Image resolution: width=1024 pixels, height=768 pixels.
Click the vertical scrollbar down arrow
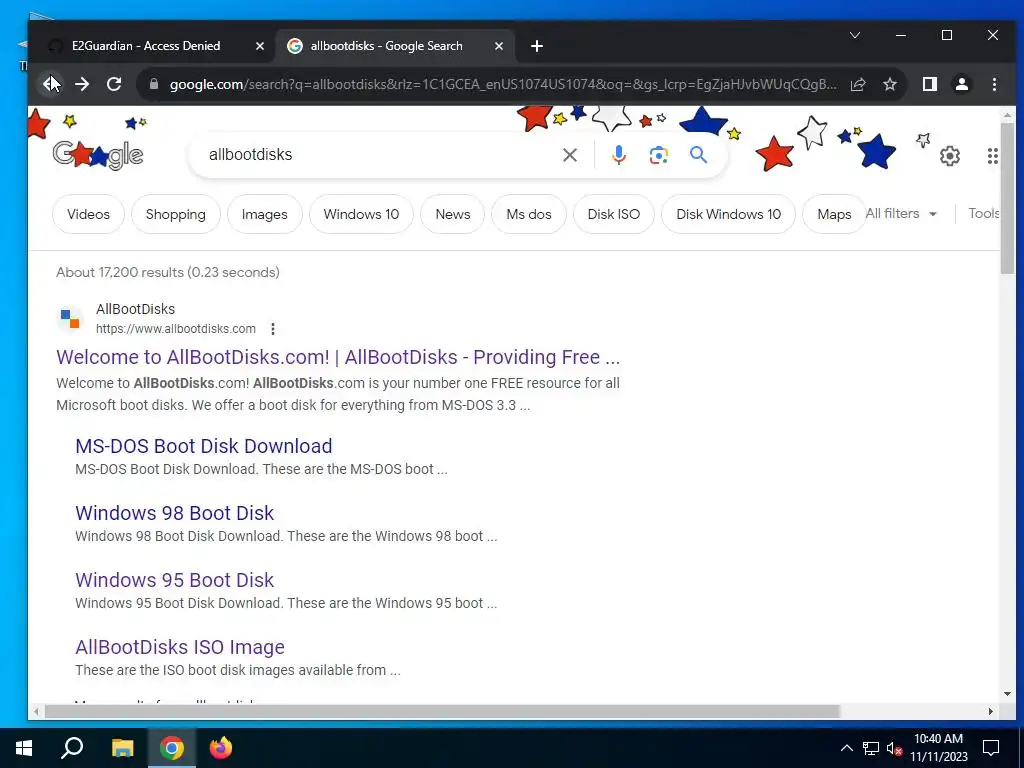[x=1007, y=694]
